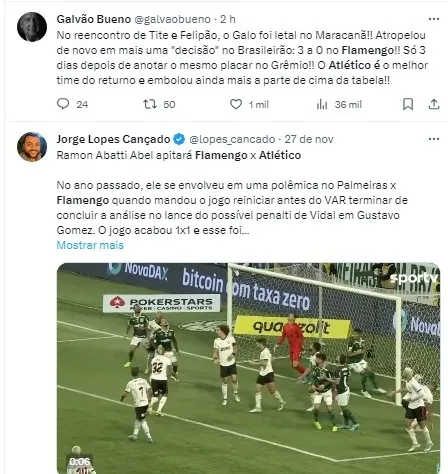This screenshot has height=474, width=448.
Task: Expand tweet text with Mostrar mais
Action: [90, 245]
